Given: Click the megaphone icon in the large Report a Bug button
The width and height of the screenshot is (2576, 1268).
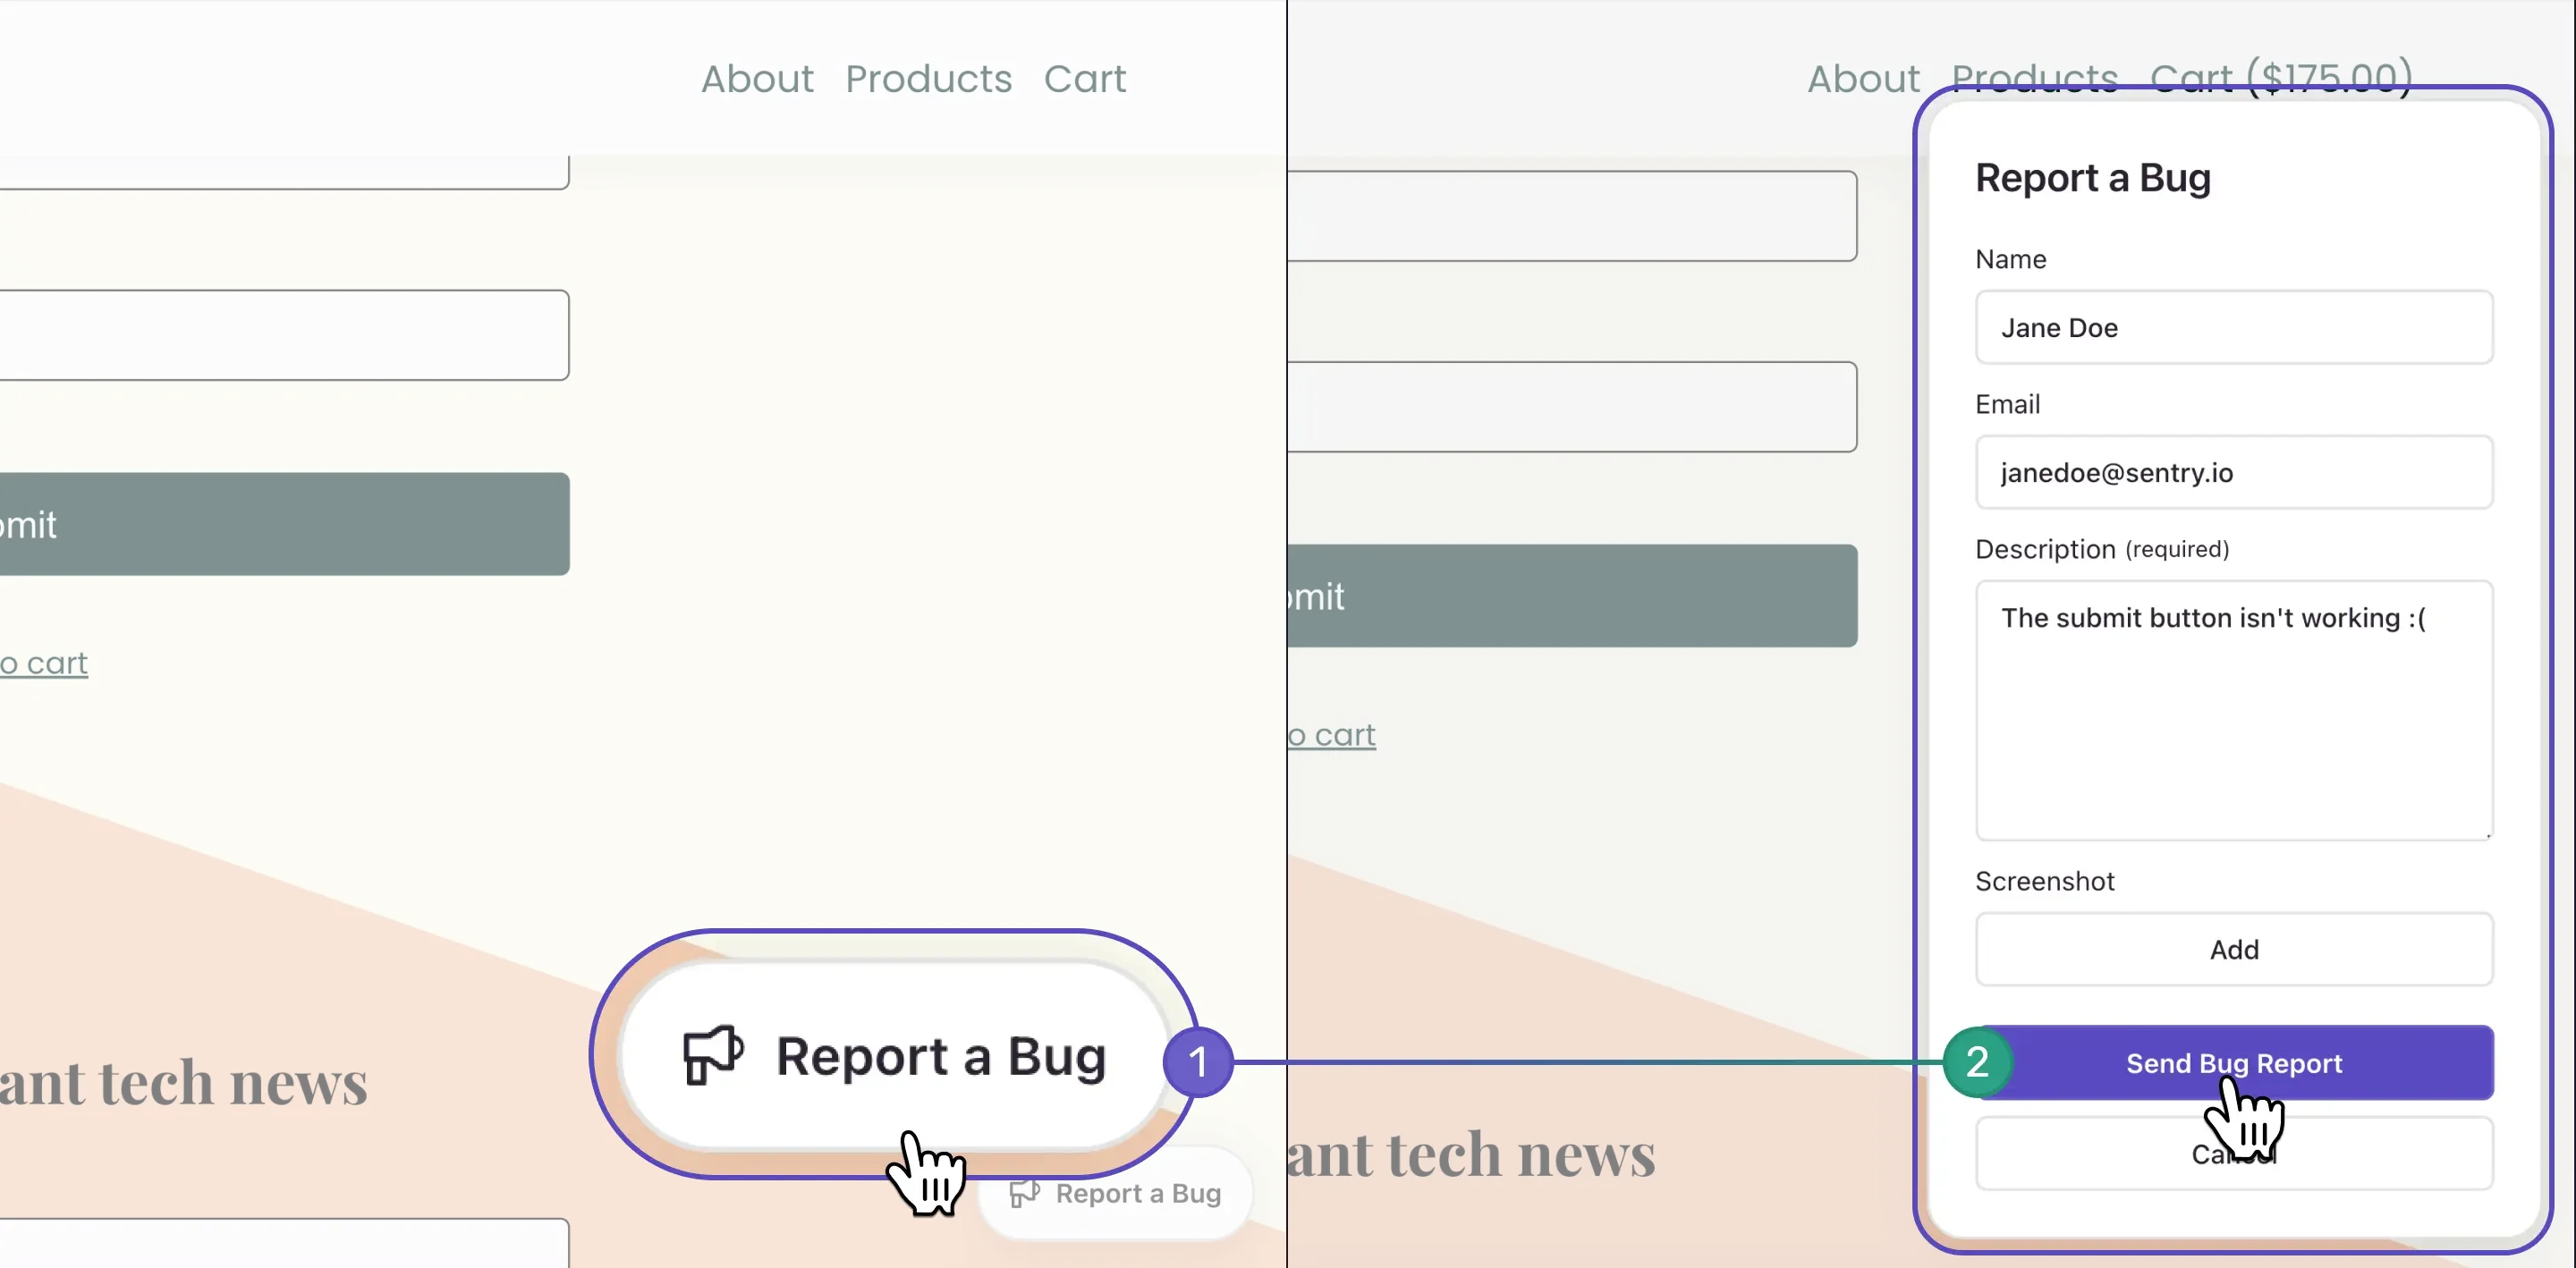Looking at the screenshot, I should 713,1055.
